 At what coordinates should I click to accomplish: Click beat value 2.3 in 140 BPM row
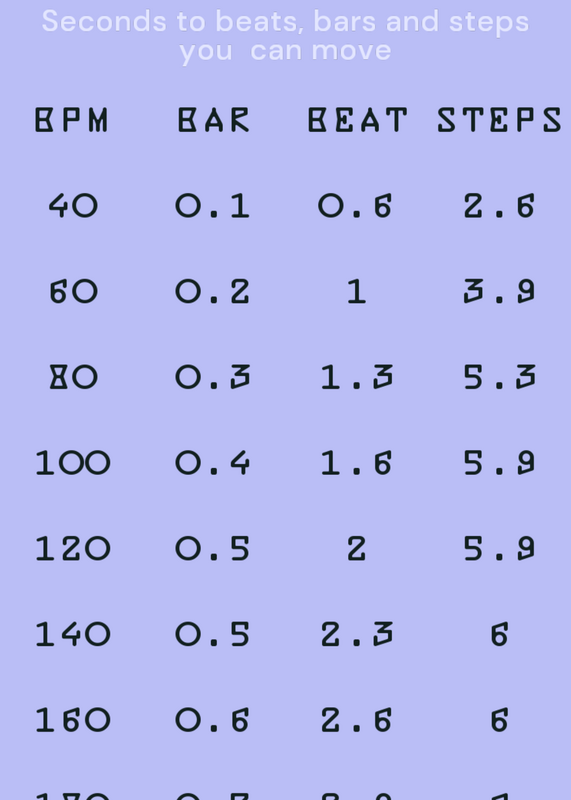pyautogui.click(x=357, y=635)
